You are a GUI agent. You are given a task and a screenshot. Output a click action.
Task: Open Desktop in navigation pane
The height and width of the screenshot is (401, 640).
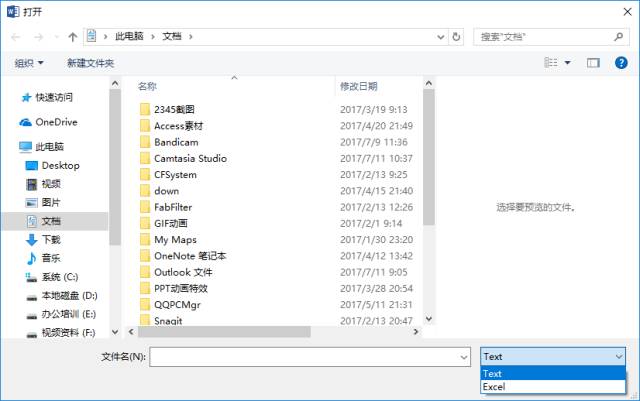(60, 165)
